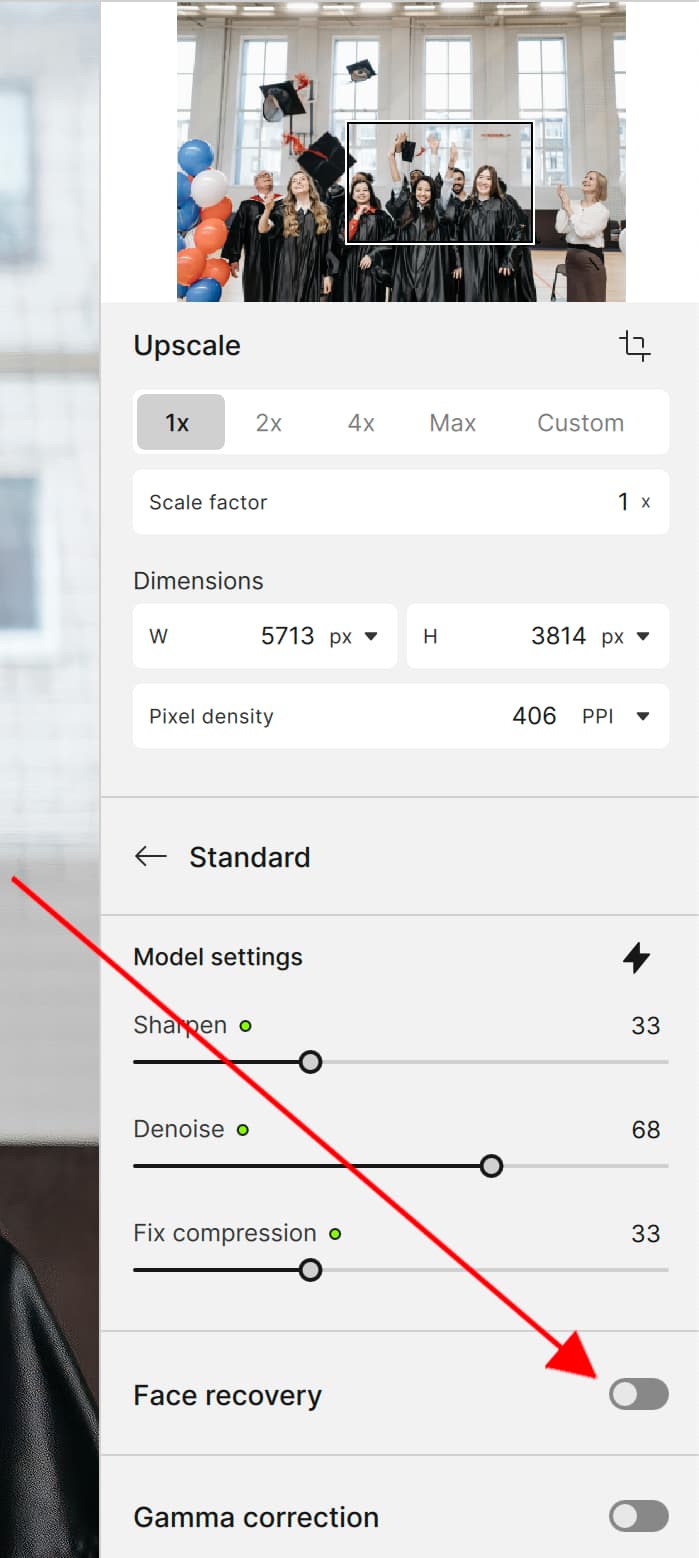Screen dimensions: 699x1558
Task: Click the Denoise slider handle
Action: tap(491, 1166)
